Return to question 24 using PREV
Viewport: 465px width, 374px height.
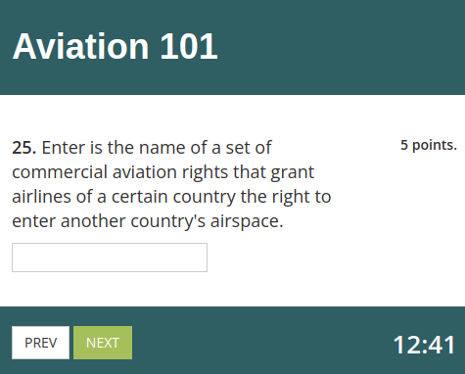(41, 343)
